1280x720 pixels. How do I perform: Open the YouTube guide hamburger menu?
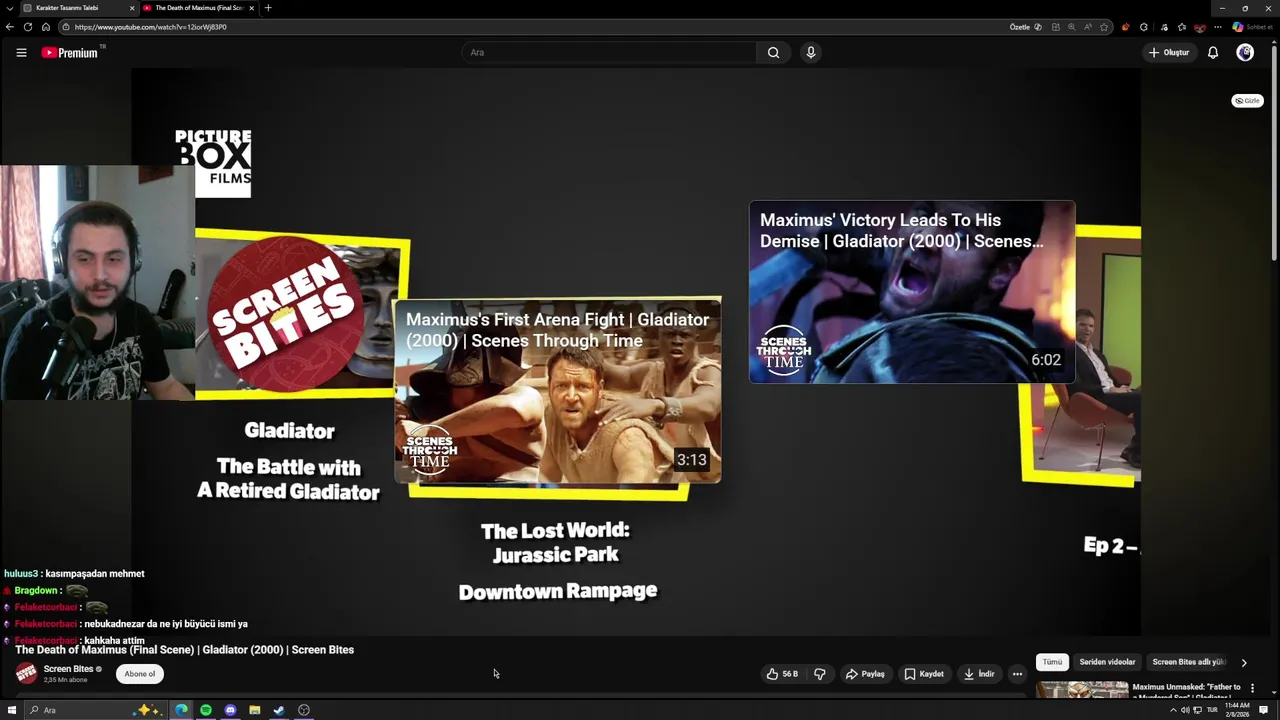21,52
